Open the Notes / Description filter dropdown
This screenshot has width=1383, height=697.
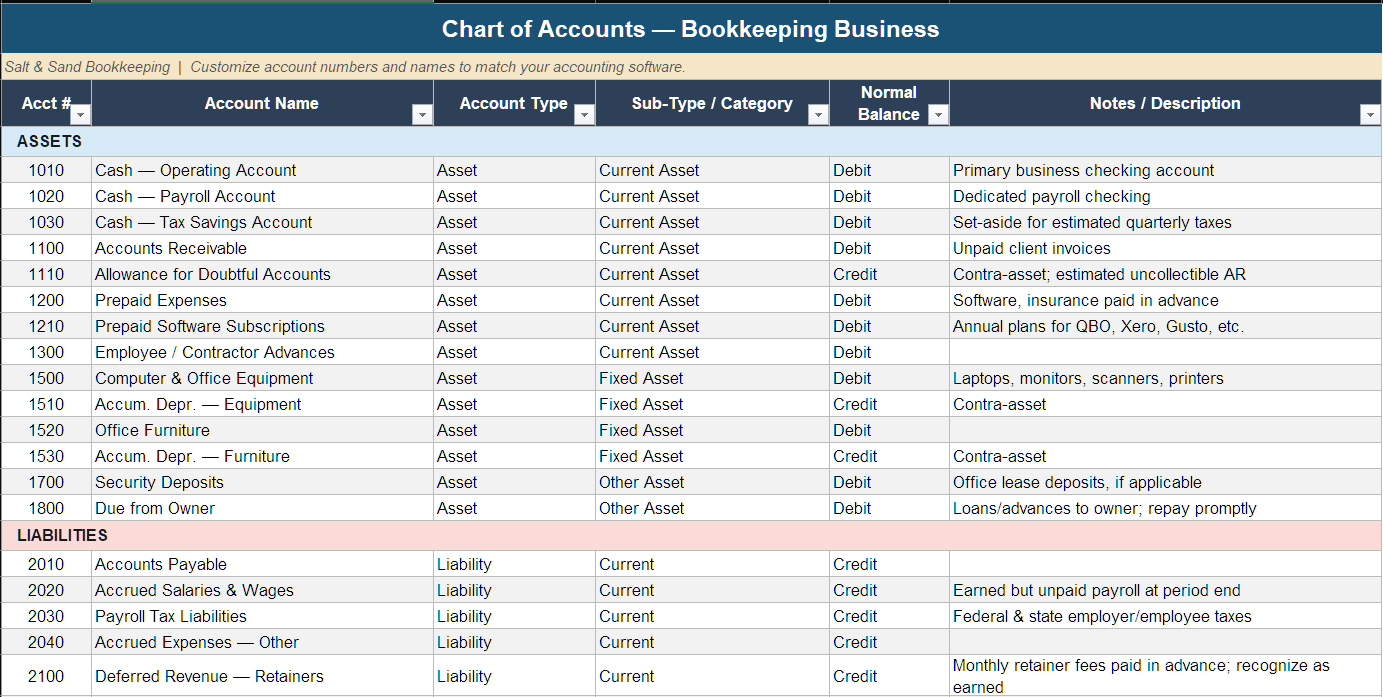tap(1370, 116)
